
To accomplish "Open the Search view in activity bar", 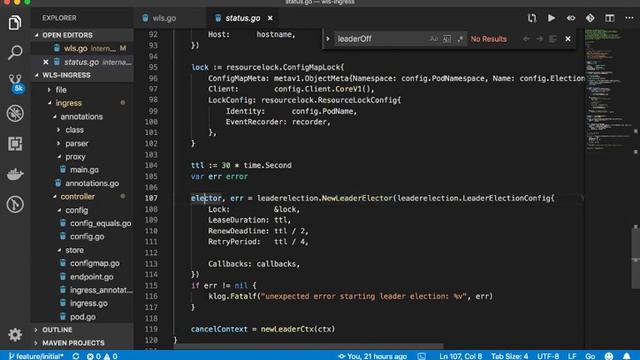I will point(15,52).
